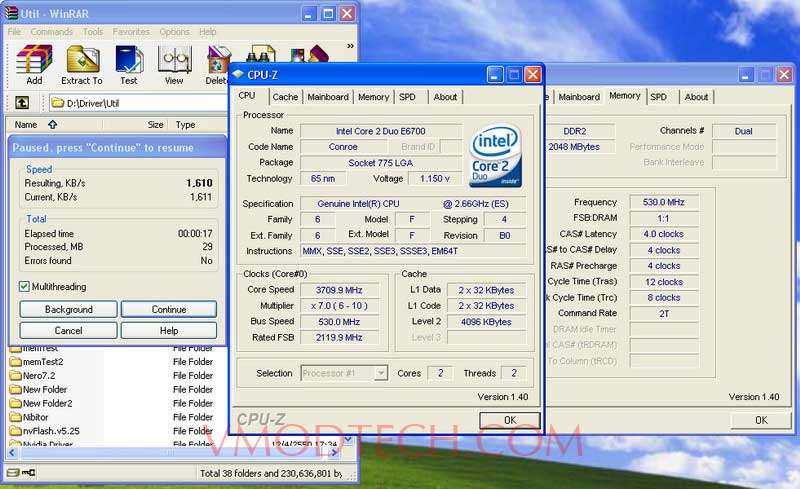Click the Background button in the paused dialog
This screenshot has height=489, width=800.
68,309
